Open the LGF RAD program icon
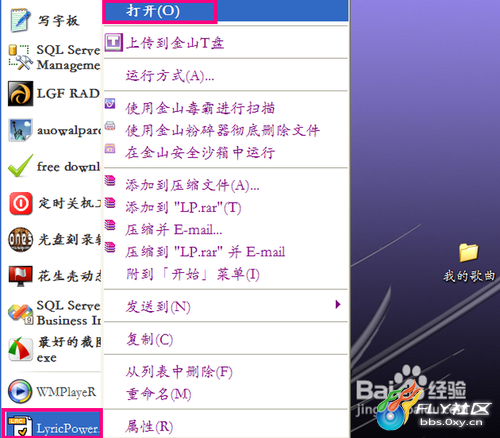This screenshot has width=500, height=438. [21, 93]
